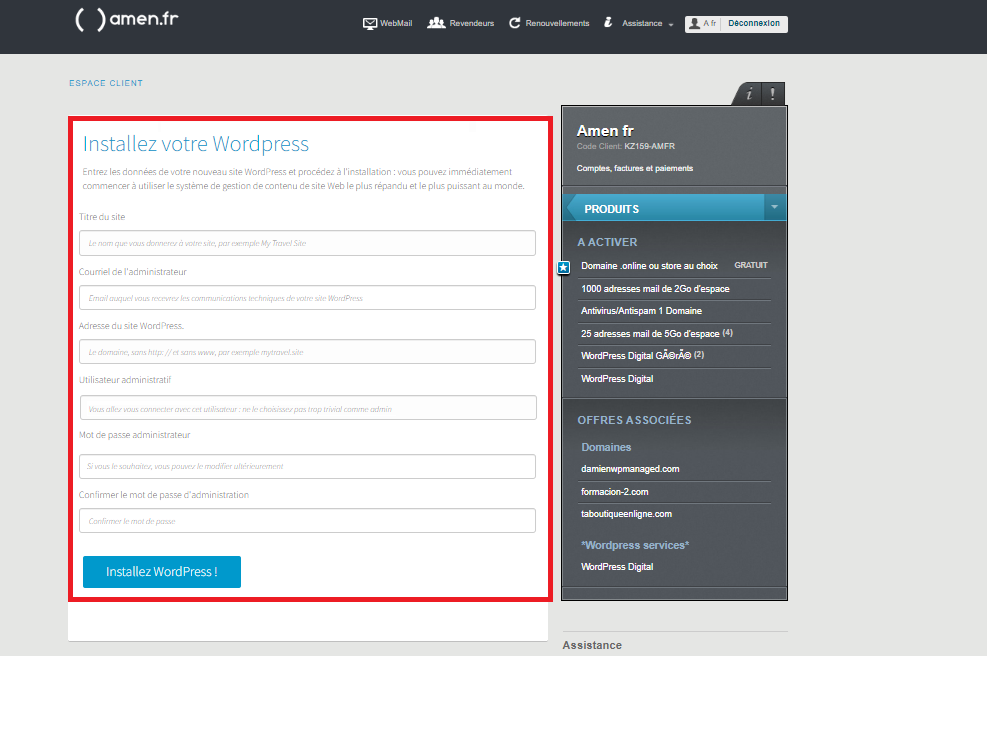Go to Revendeurs page
987x756 pixels.
pos(471,23)
